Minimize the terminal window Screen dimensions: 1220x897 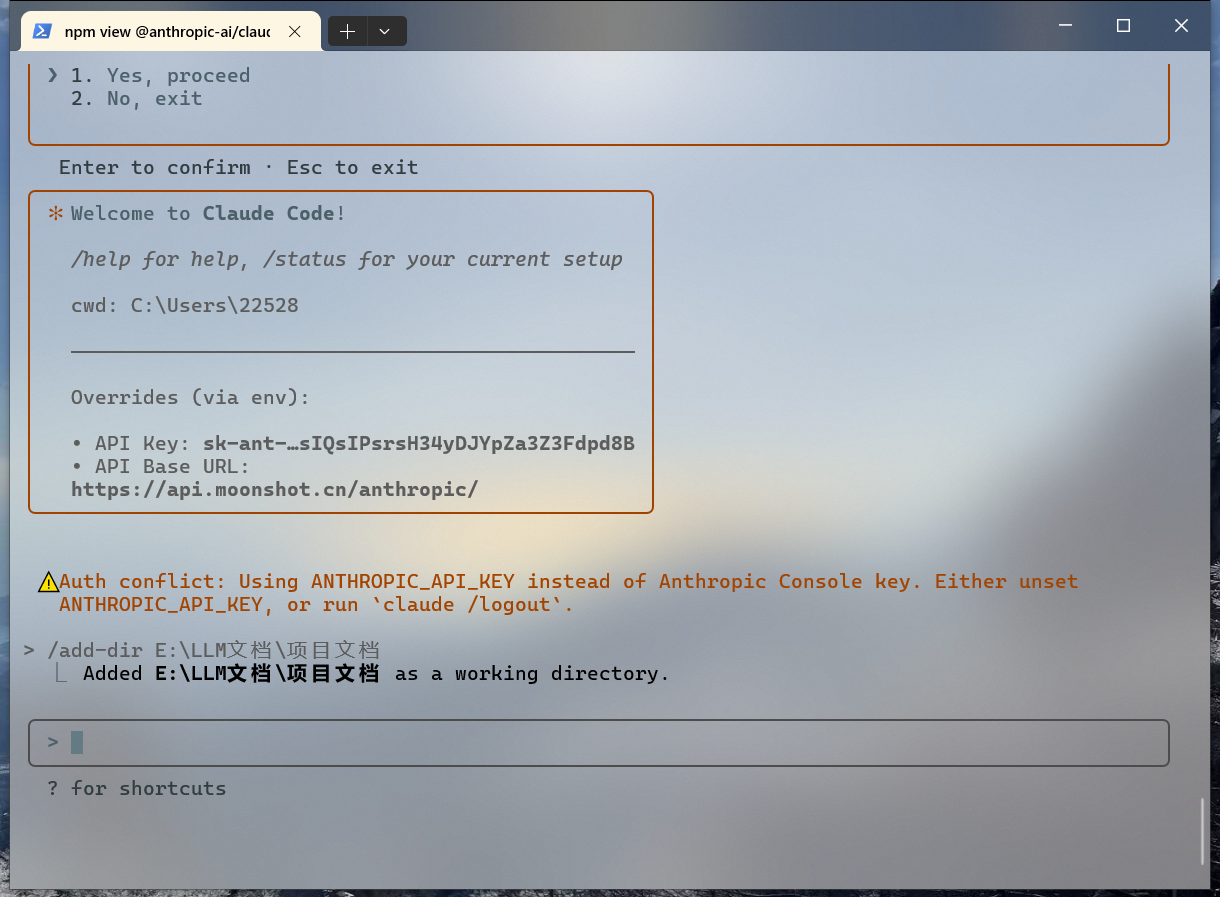pyautogui.click(x=1065, y=26)
